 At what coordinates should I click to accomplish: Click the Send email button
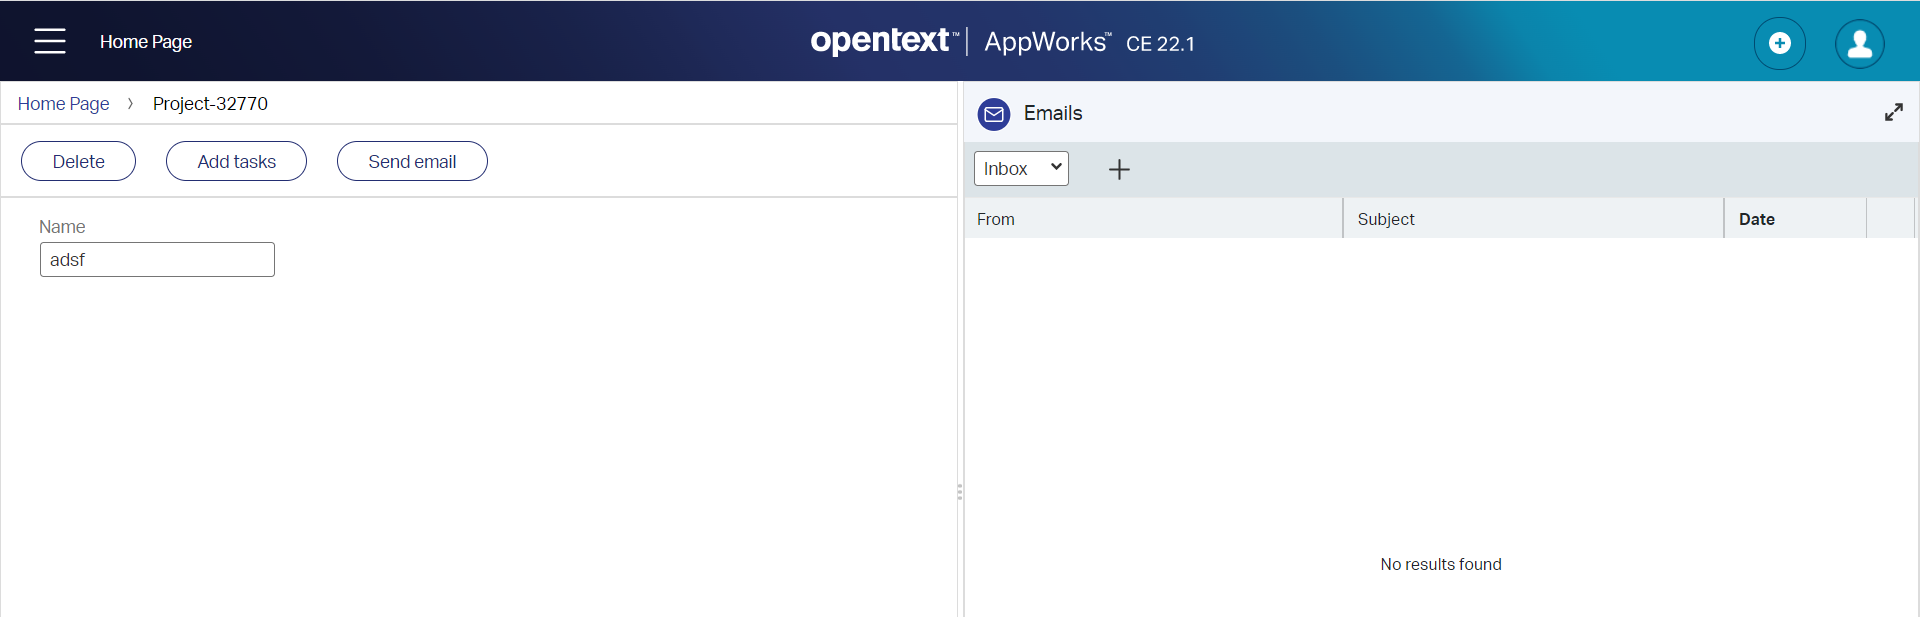412,161
